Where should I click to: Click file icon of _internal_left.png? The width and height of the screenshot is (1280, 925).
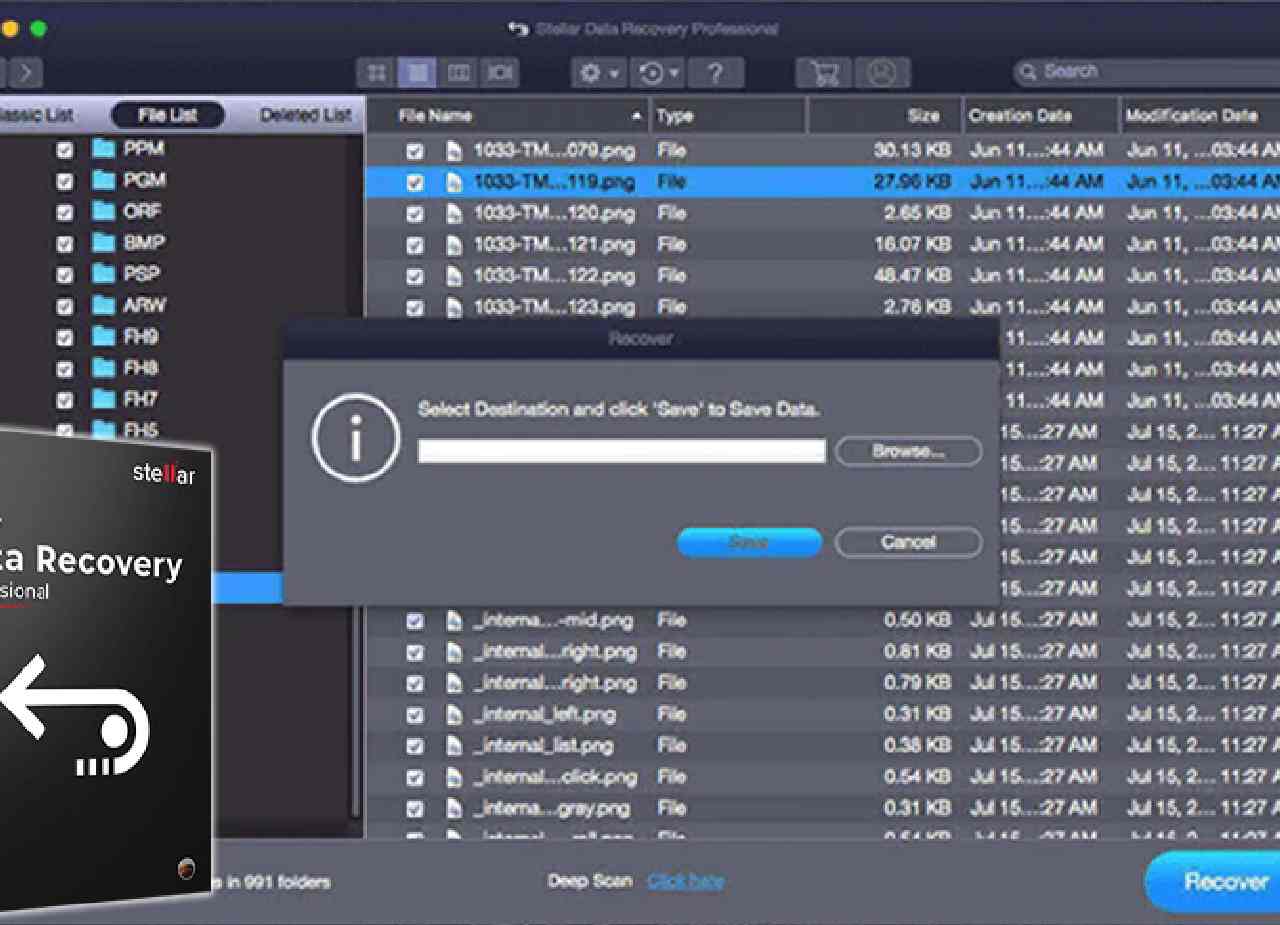pyautogui.click(x=455, y=715)
